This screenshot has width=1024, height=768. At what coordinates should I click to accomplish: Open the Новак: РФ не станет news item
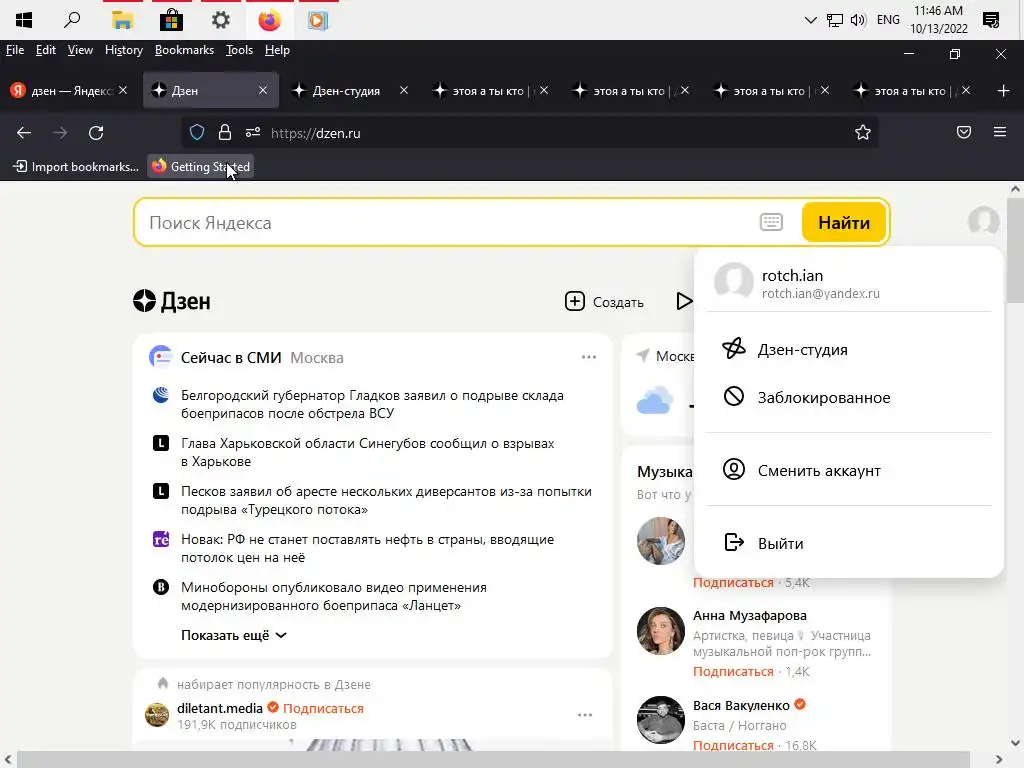pos(368,548)
